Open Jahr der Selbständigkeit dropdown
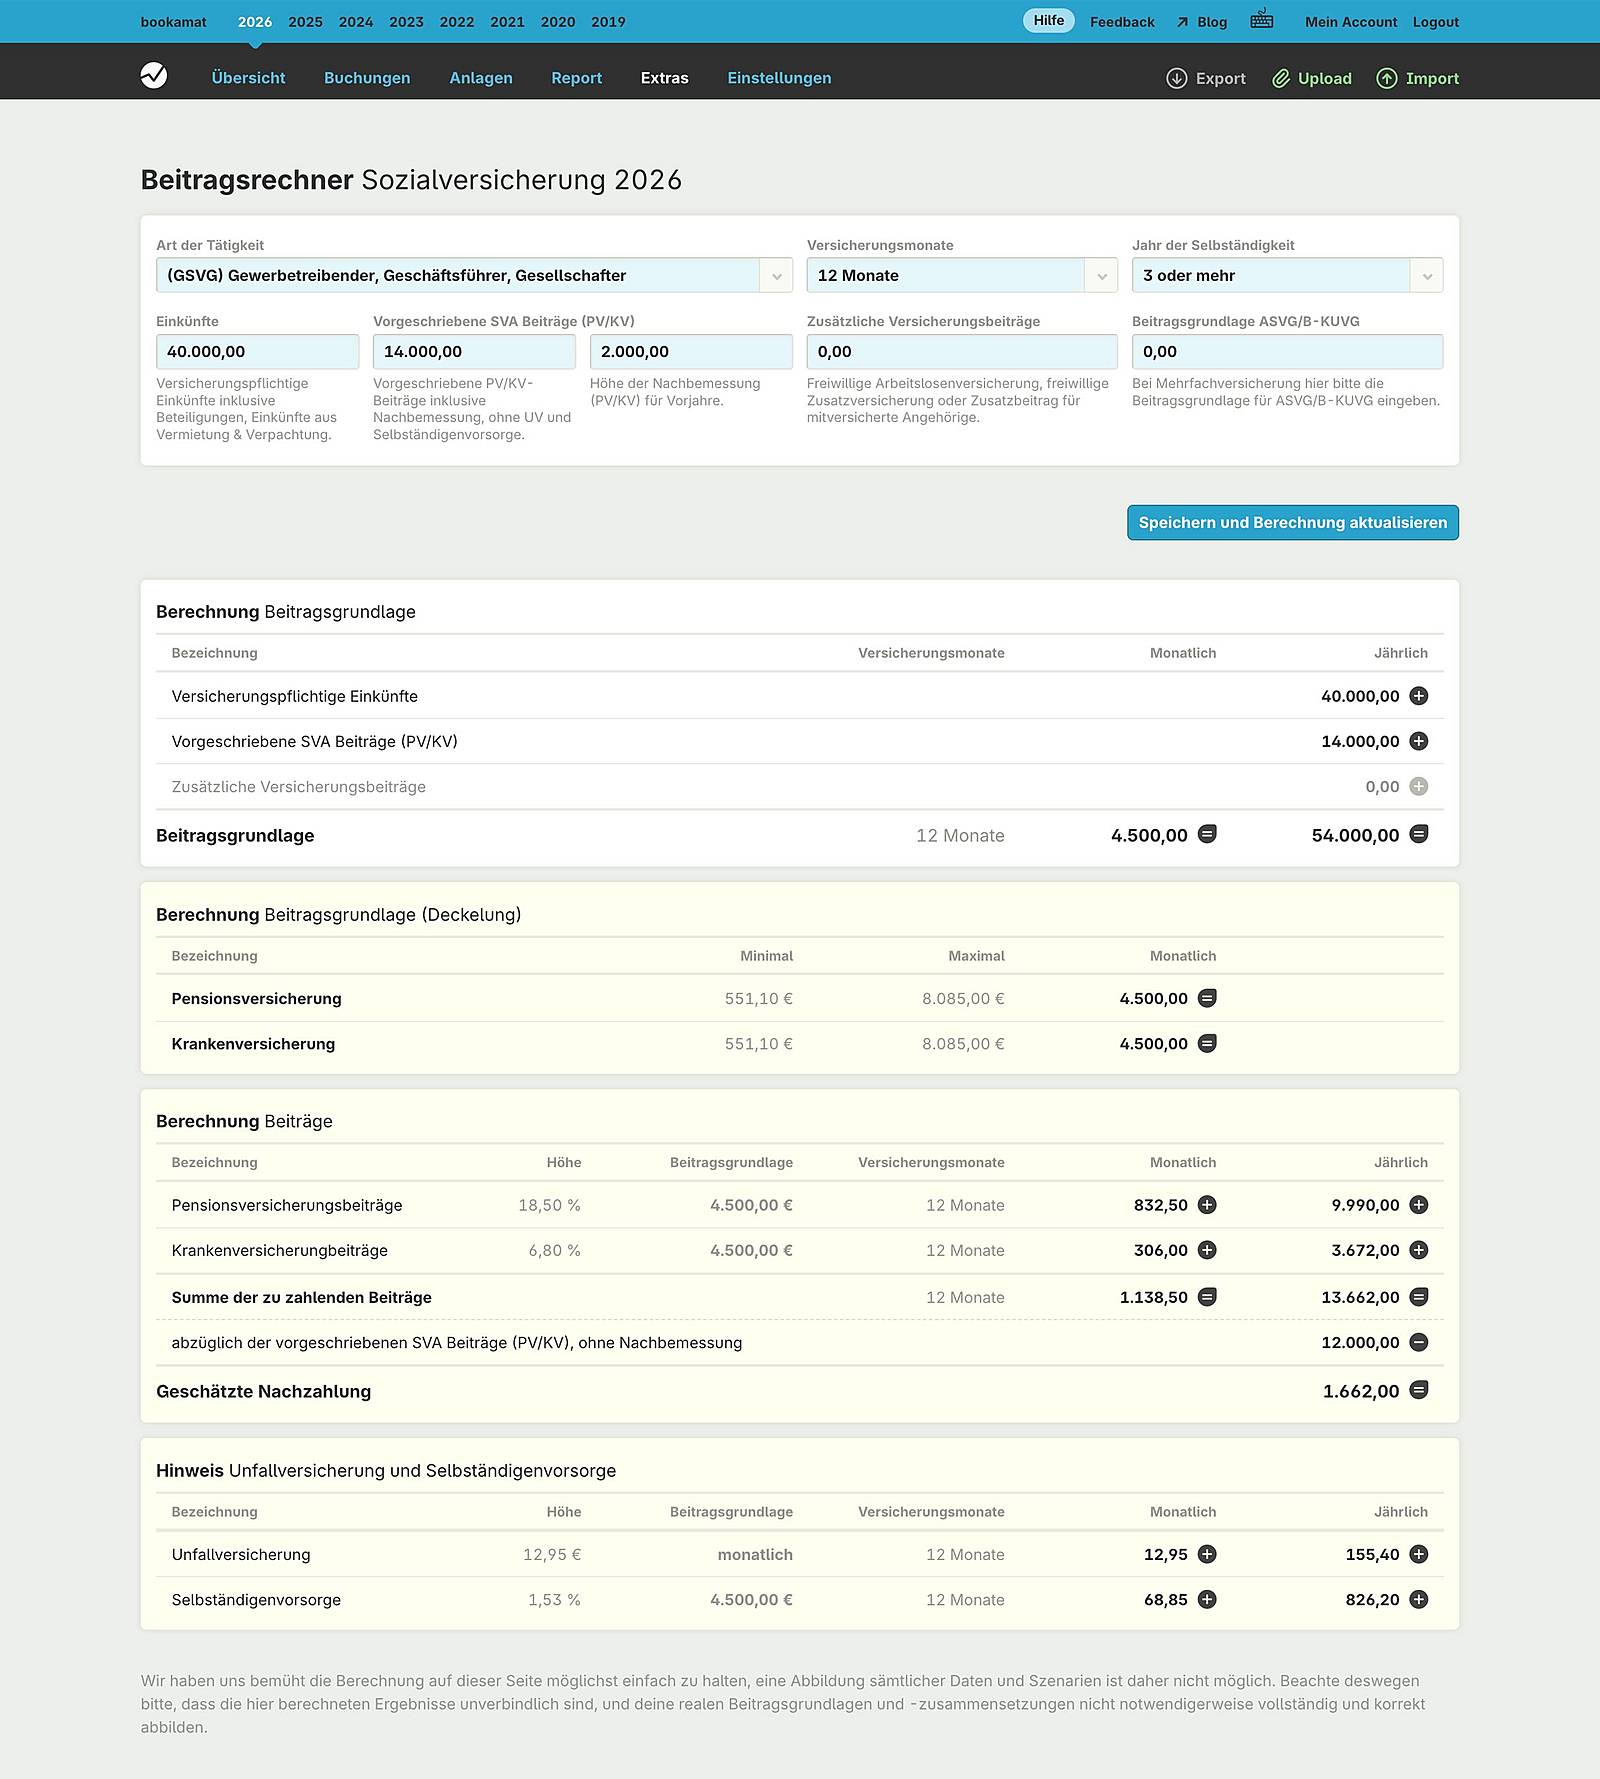The image size is (1600, 1779). 1286,275
